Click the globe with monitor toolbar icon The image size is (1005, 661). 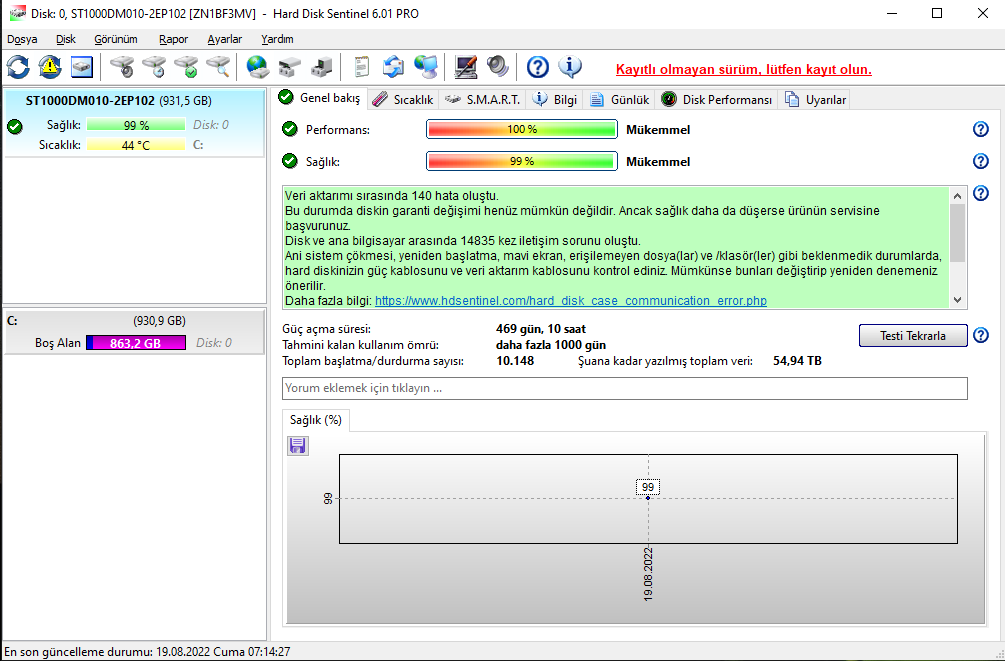coord(426,67)
